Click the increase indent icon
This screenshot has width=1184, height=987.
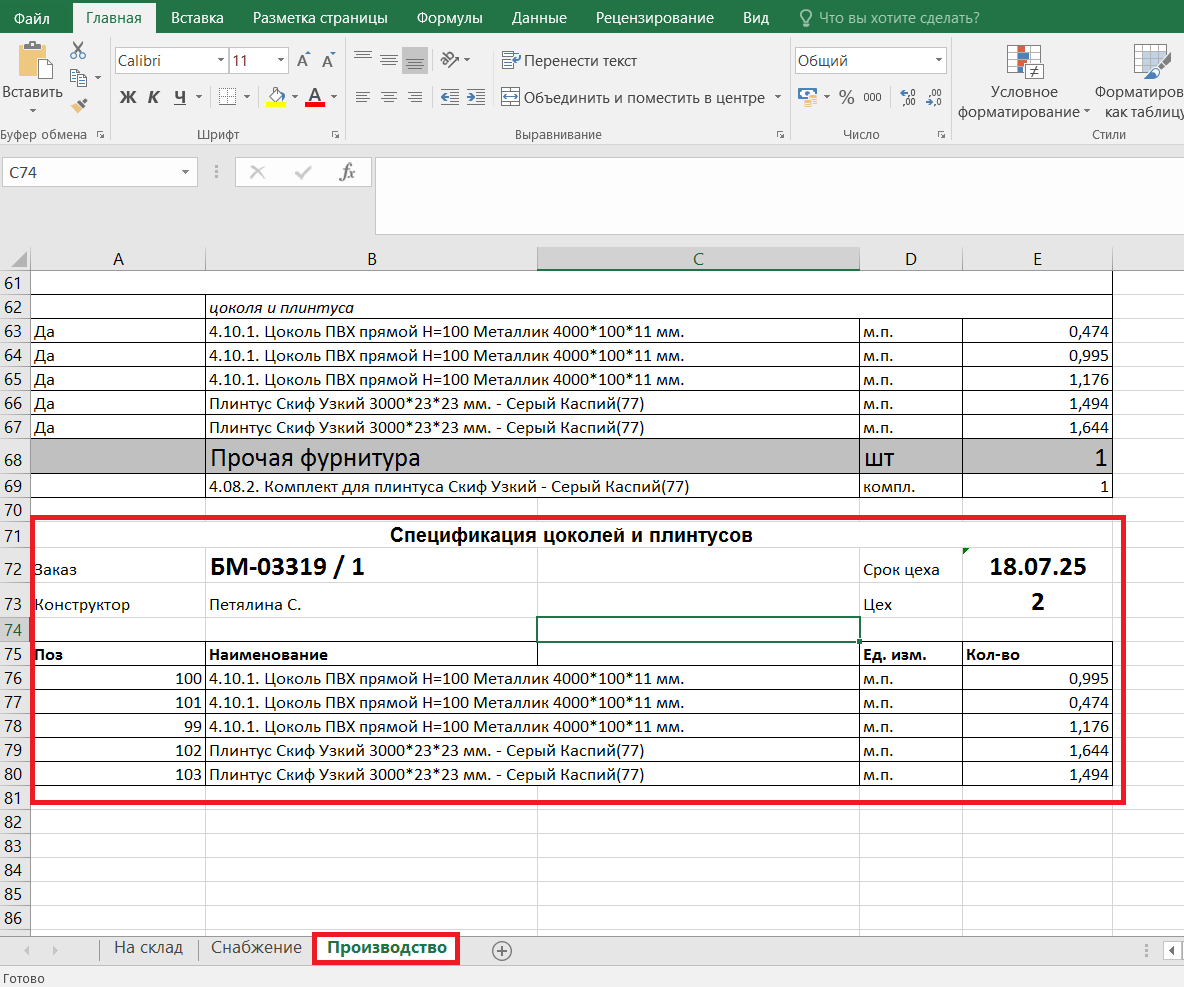(x=476, y=97)
